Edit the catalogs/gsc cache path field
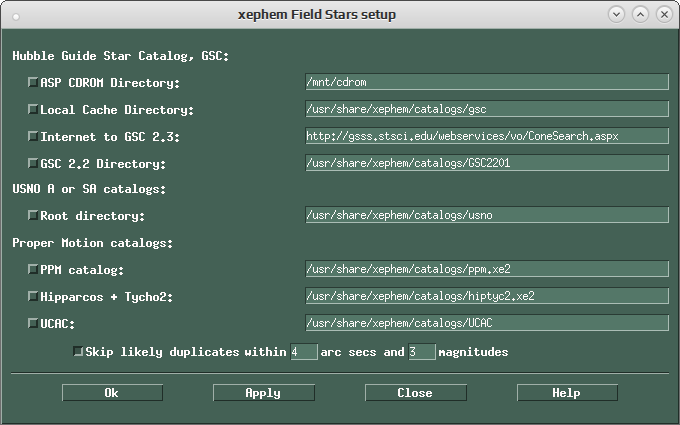Screen dimensions: 680x425 click(487, 109)
